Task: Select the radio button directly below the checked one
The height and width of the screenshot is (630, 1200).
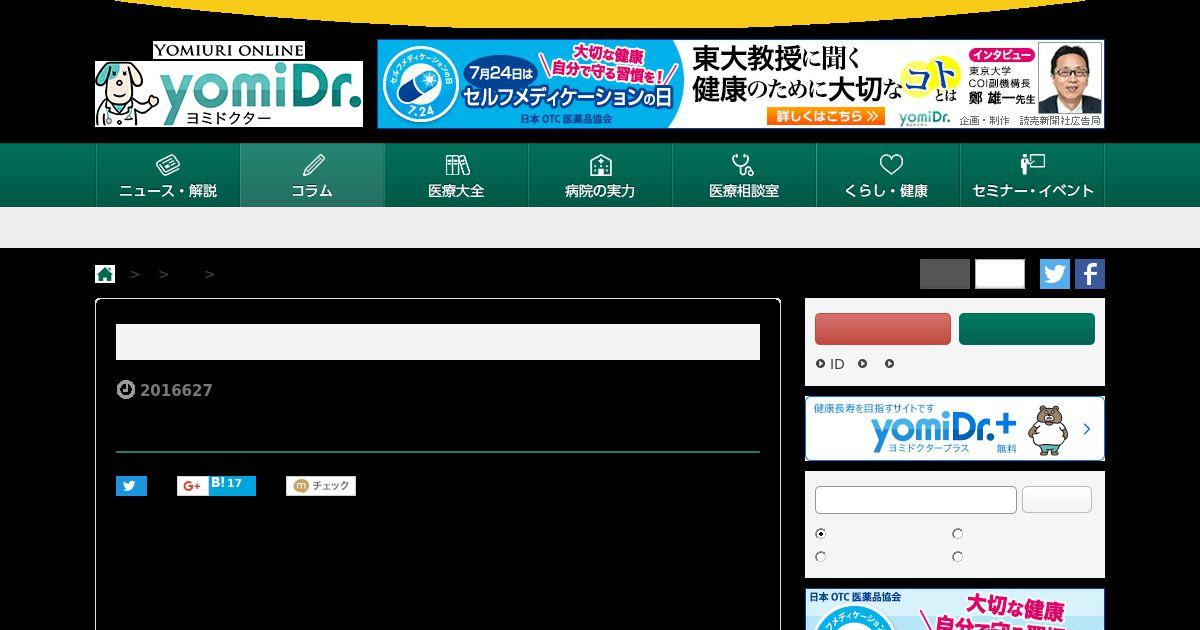Action: 821,557
